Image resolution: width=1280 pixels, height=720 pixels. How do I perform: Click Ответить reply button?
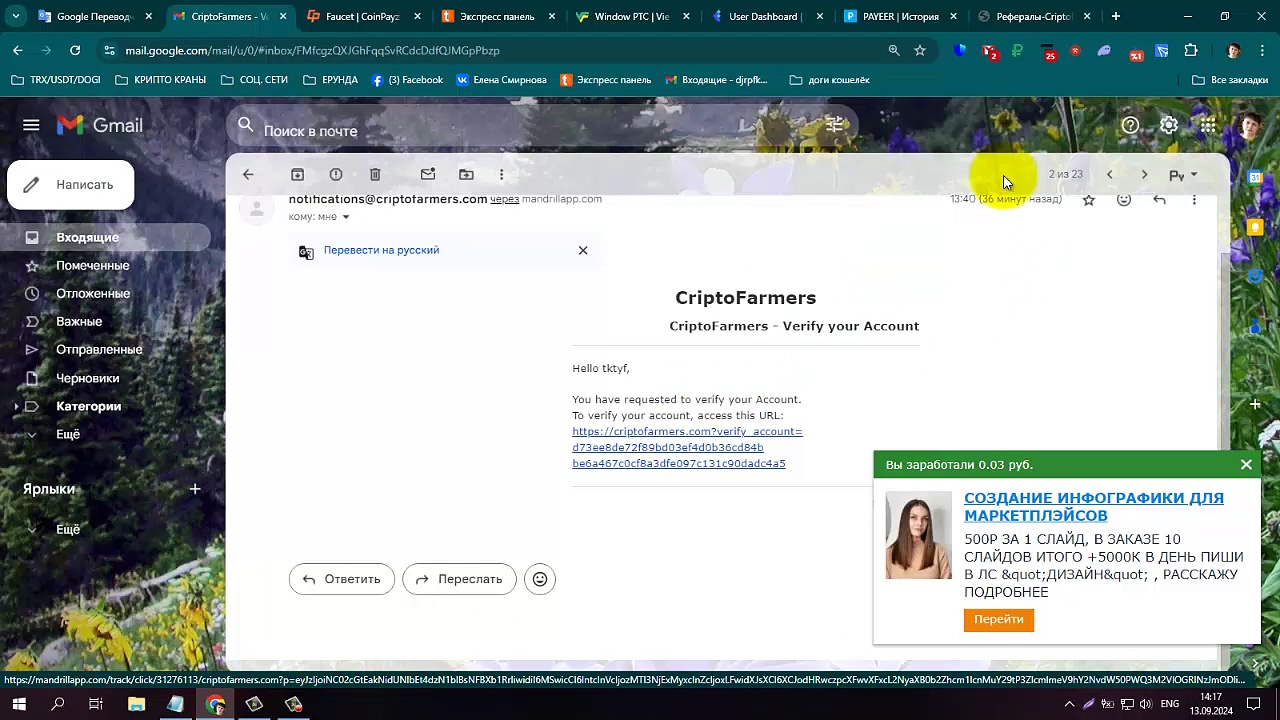point(342,579)
